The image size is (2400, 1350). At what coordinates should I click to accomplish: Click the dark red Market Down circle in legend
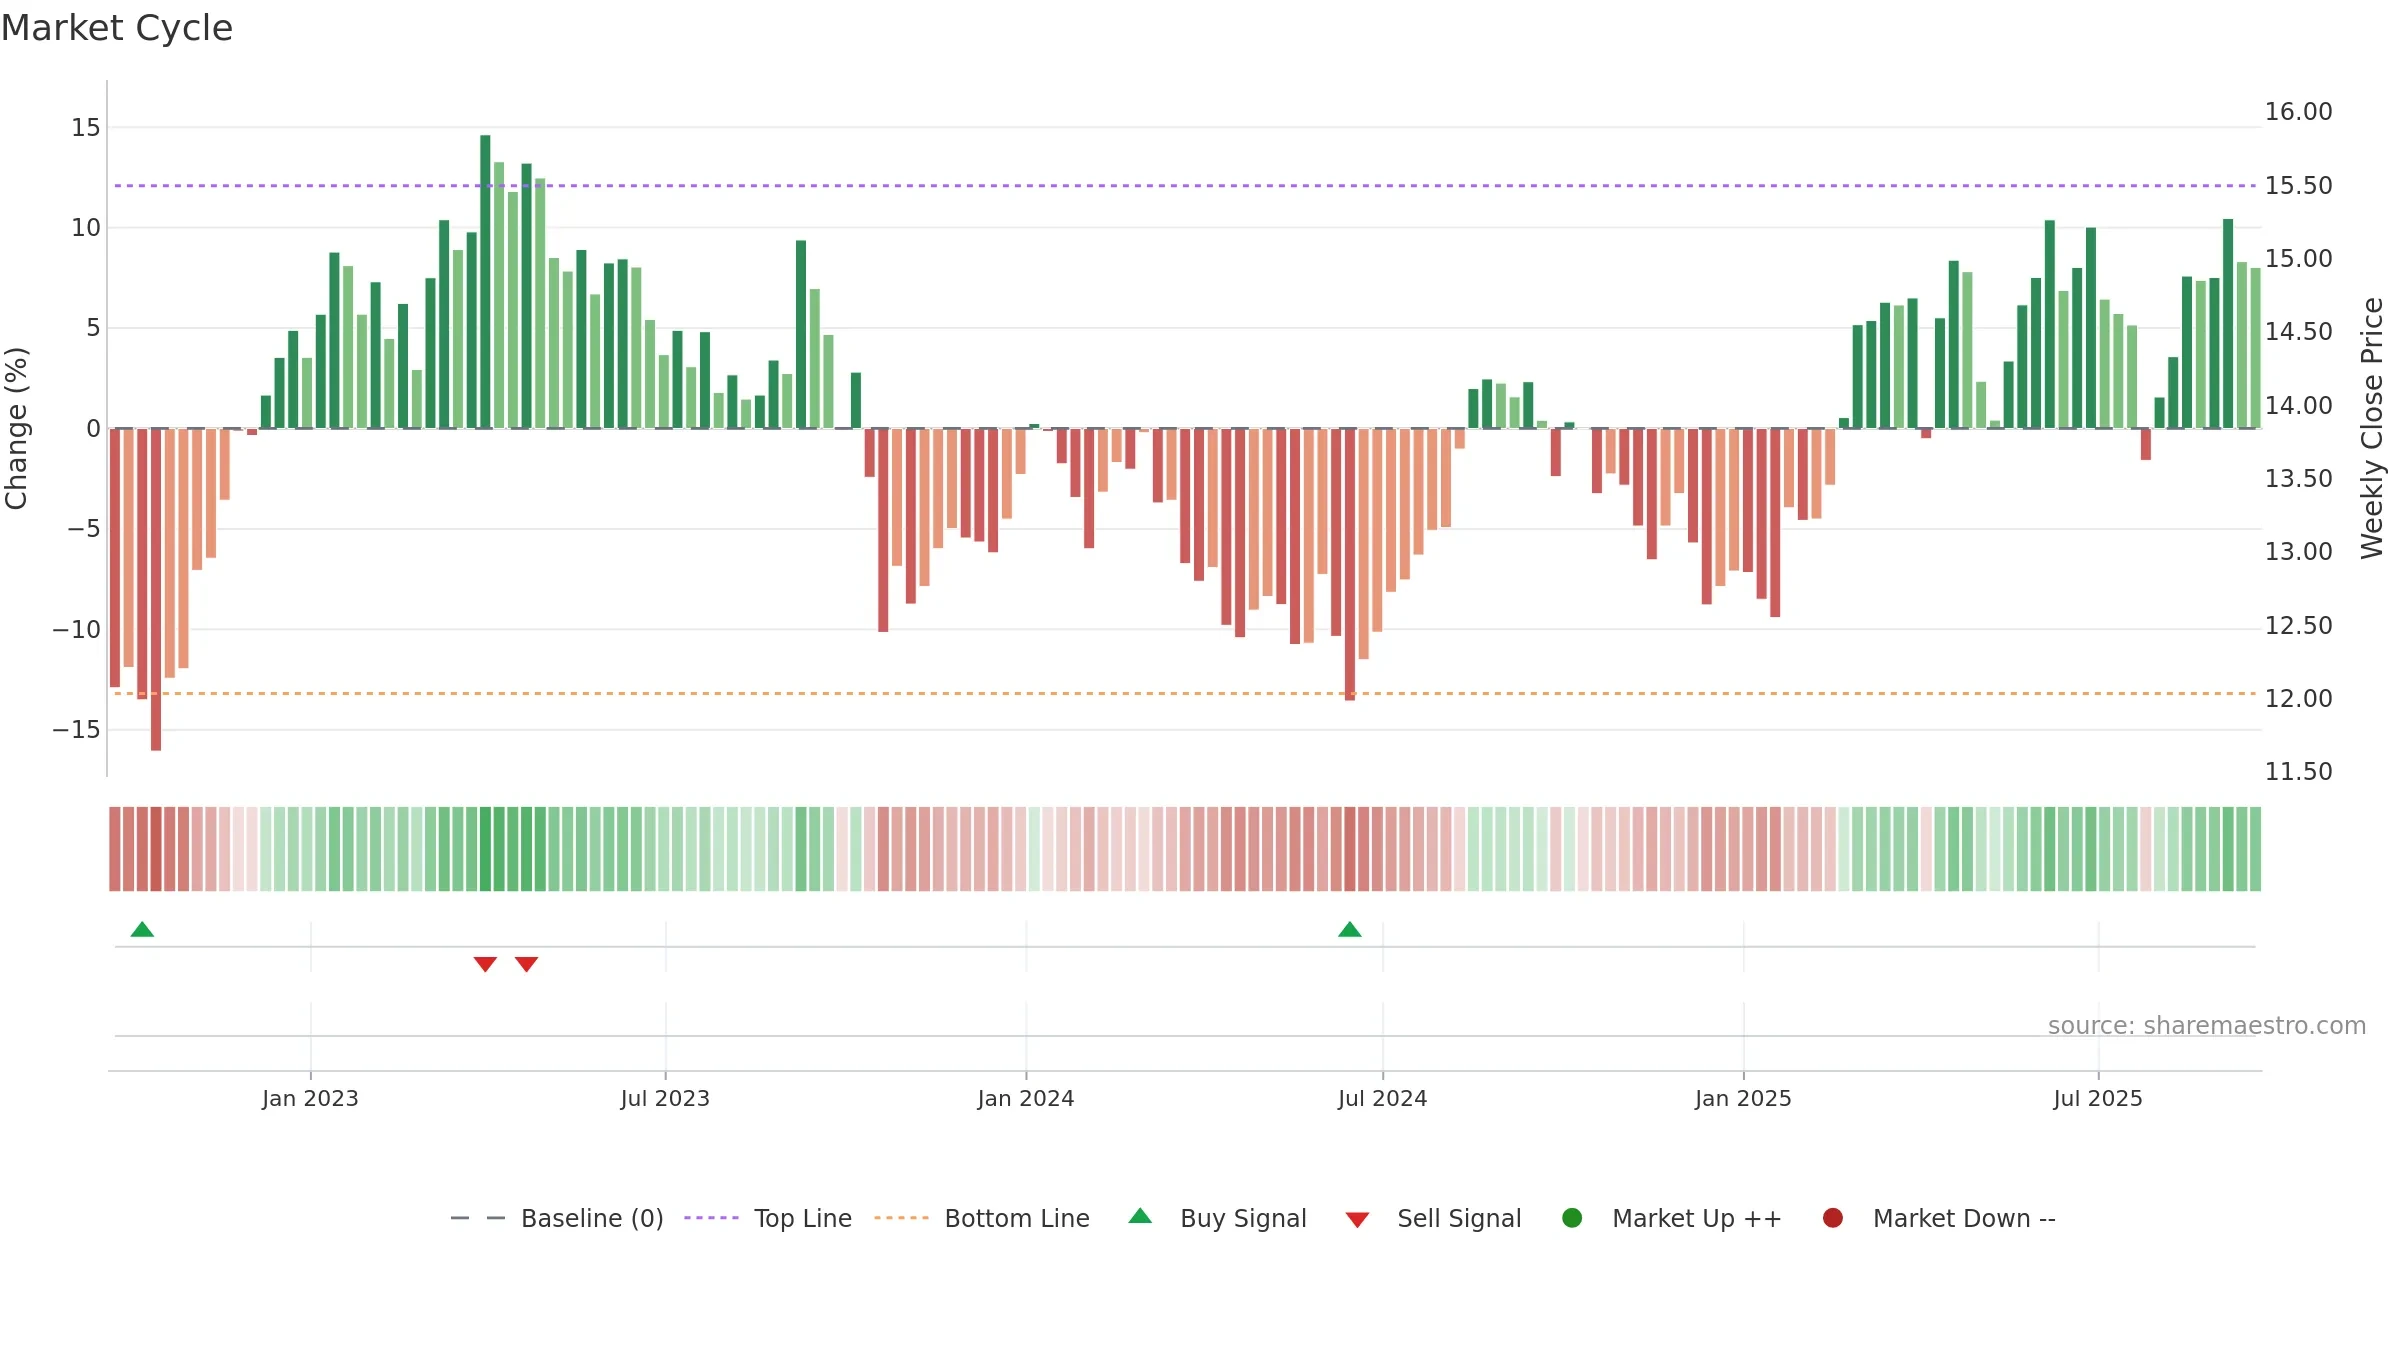(1833, 1218)
